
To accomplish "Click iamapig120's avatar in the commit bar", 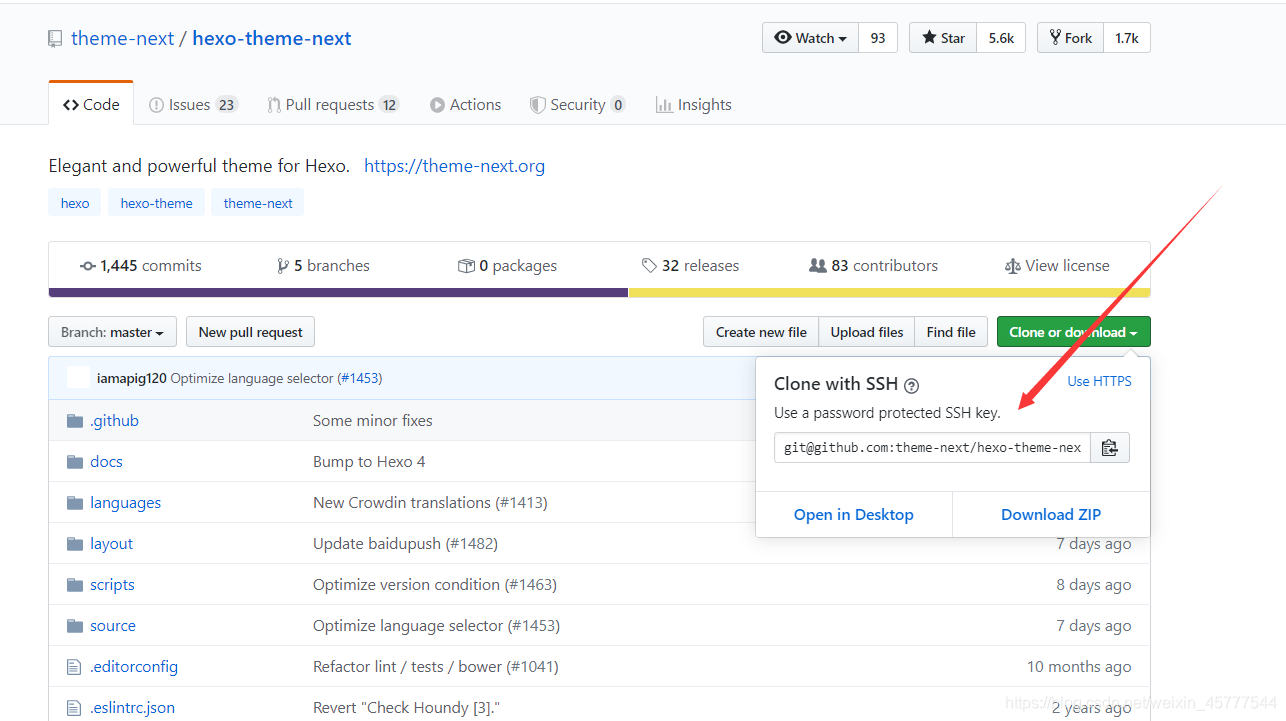I will (78, 378).
